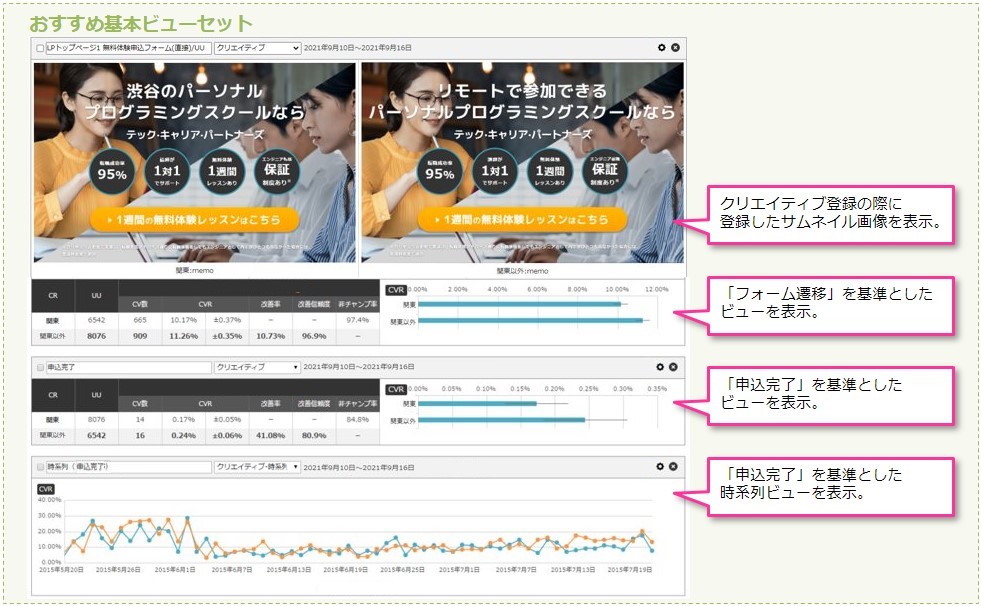This screenshot has width=981, height=606.
Task: Click 関東以外 bar in the 12.00% axis chart
Action: [531, 321]
